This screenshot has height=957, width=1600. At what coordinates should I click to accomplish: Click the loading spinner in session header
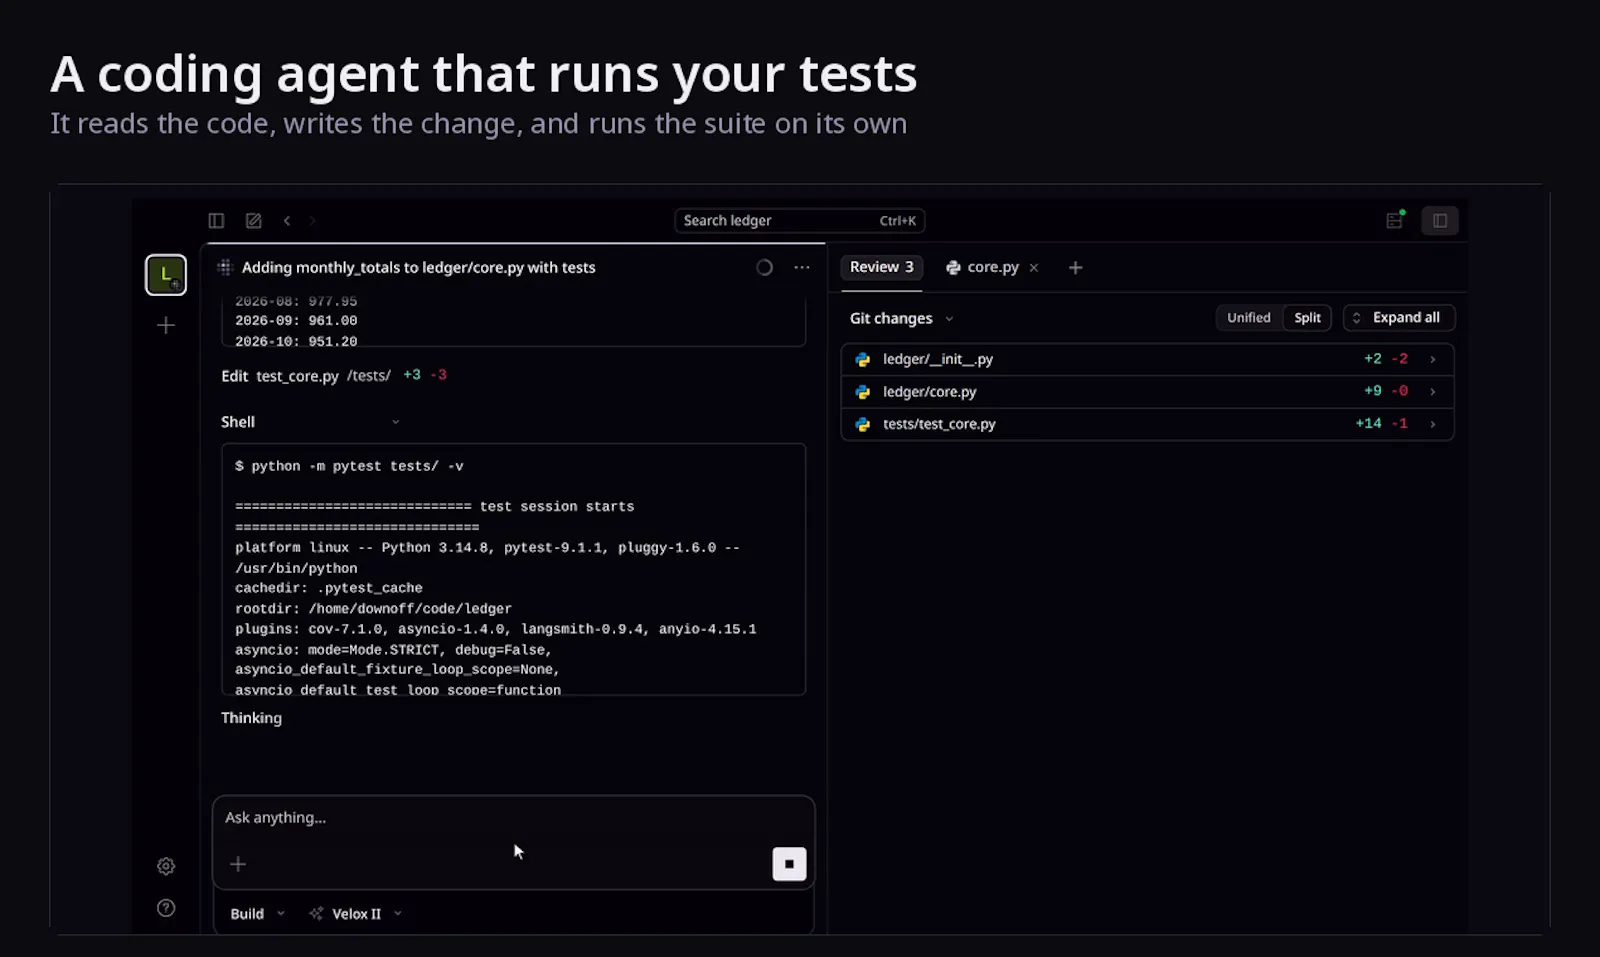765,267
